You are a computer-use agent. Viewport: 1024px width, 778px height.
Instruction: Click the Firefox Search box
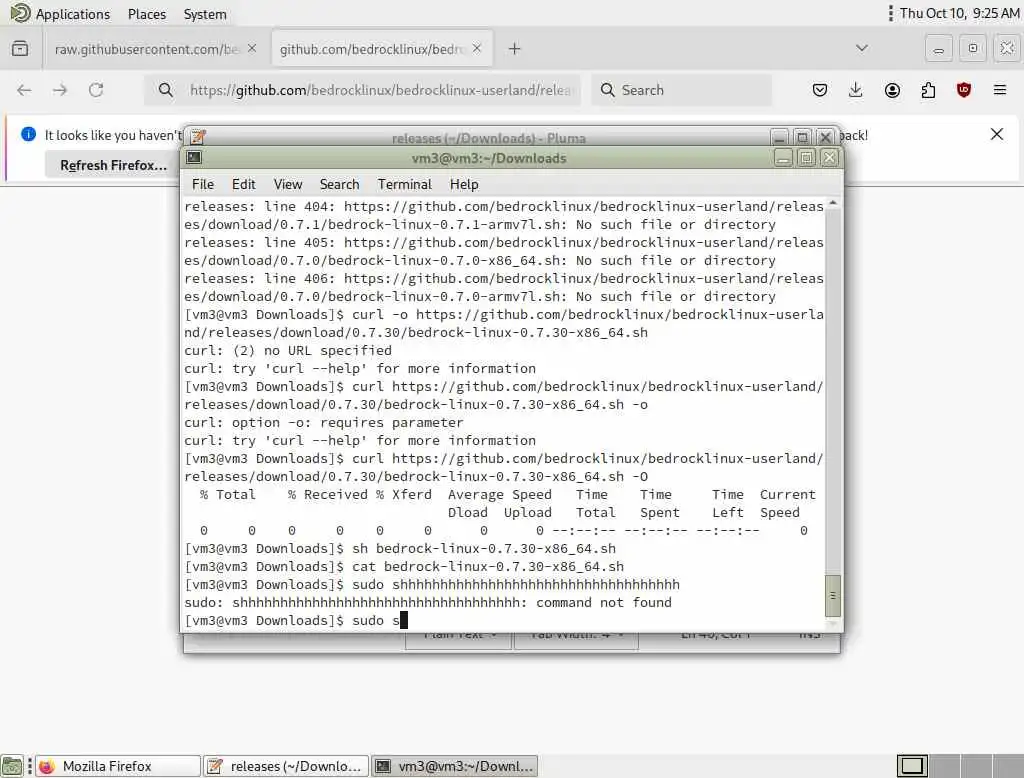click(x=682, y=90)
